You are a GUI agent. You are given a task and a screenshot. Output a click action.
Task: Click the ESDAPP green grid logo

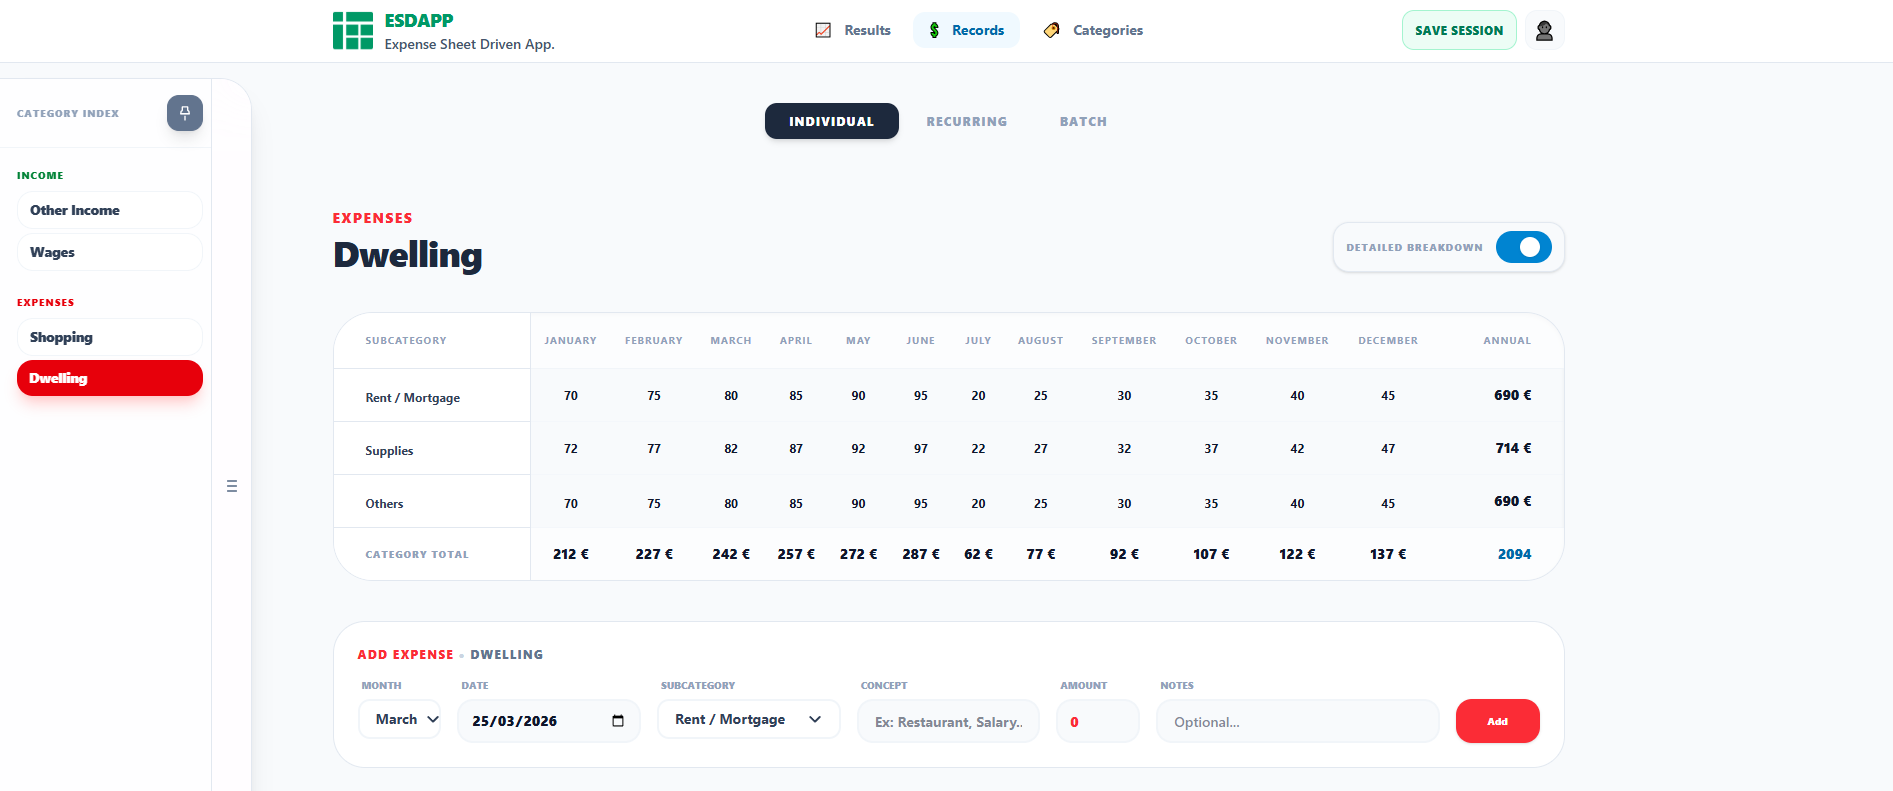353,31
